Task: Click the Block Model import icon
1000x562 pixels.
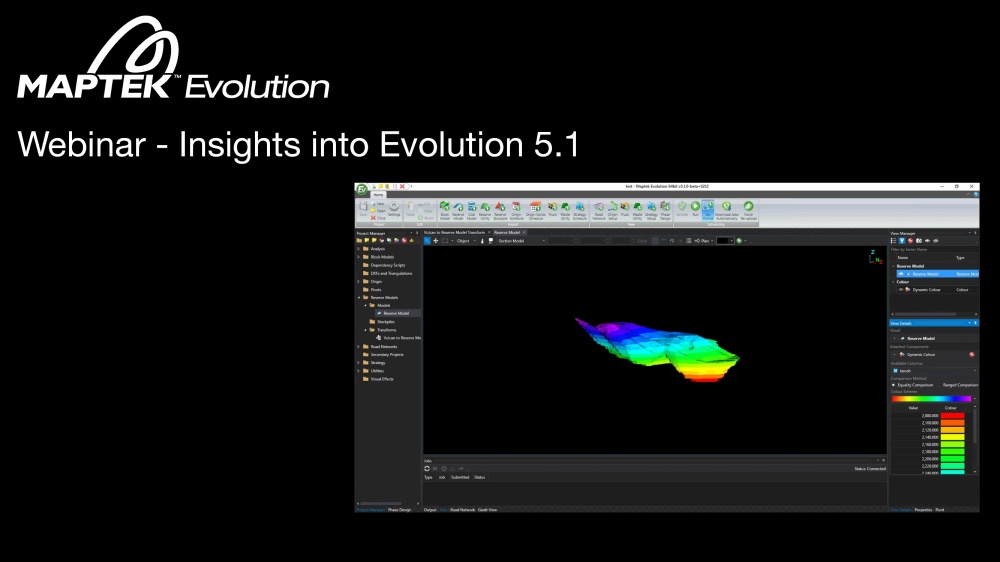Action: pyautogui.click(x=445, y=211)
